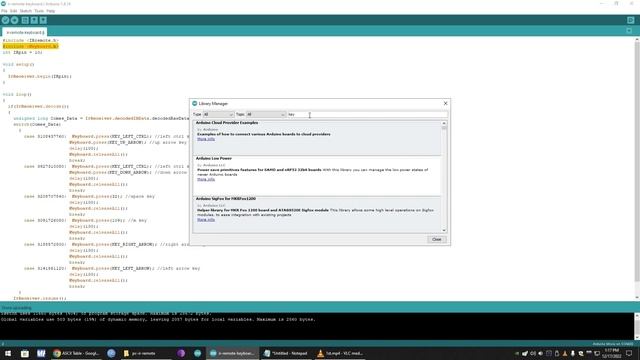Open More info for Arduino Low Power
The height and width of the screenshot is (360, 640).
(x=206, y=179)
